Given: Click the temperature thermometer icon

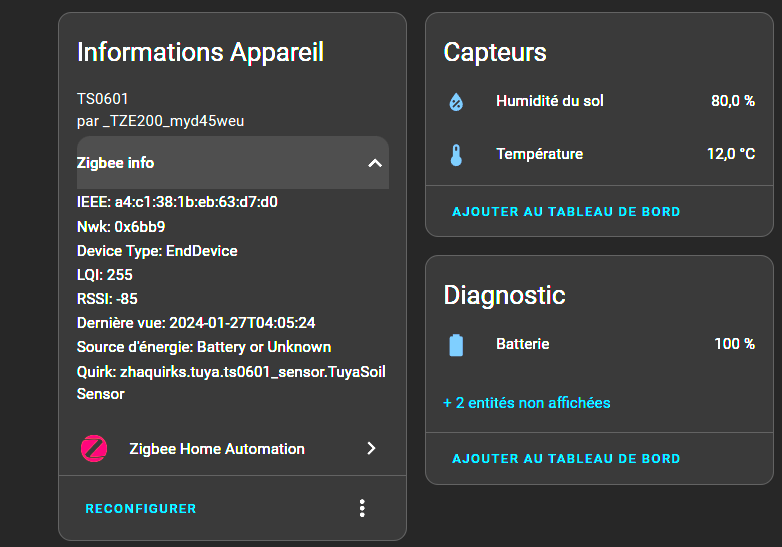Looking at the screenshot, I should click(x=456, y=155).
